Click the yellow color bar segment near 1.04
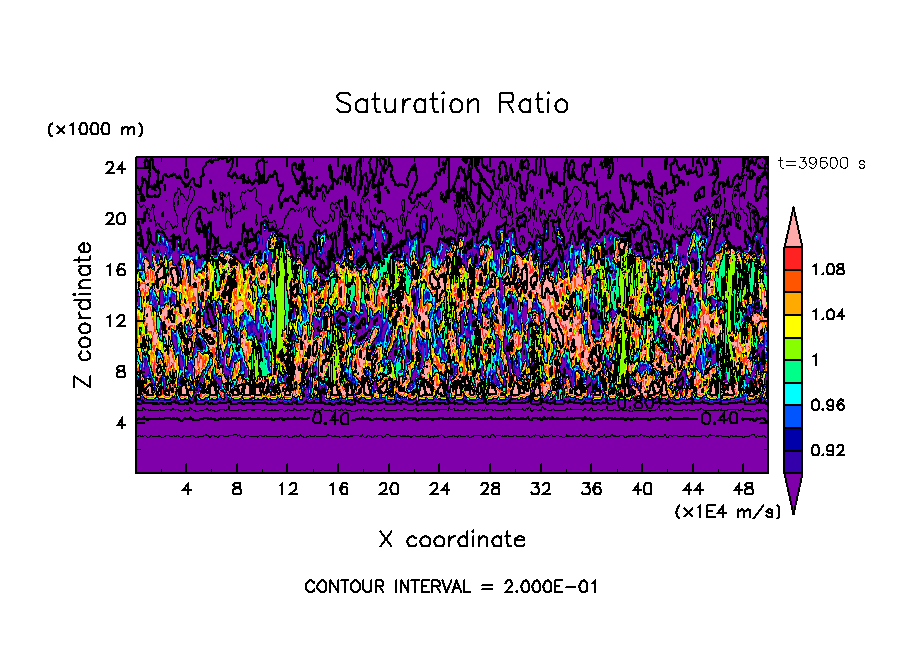This screenshot has height=654, width=904. coord(793,326)
